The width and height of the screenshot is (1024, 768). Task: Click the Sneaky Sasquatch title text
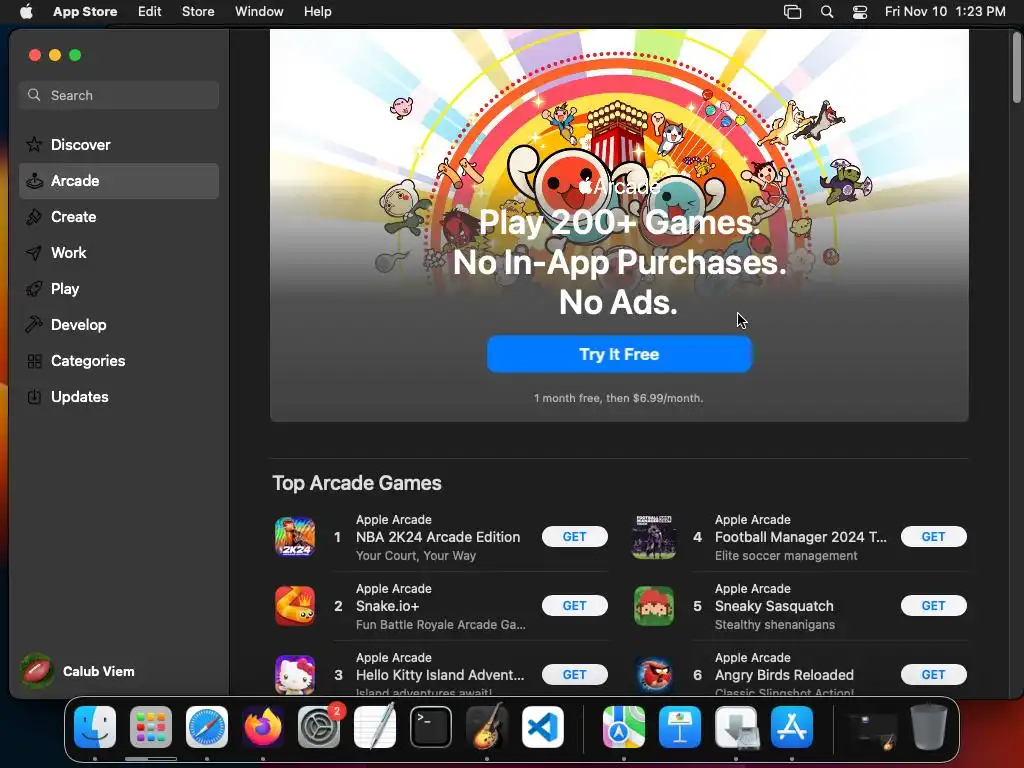[774, 606]
